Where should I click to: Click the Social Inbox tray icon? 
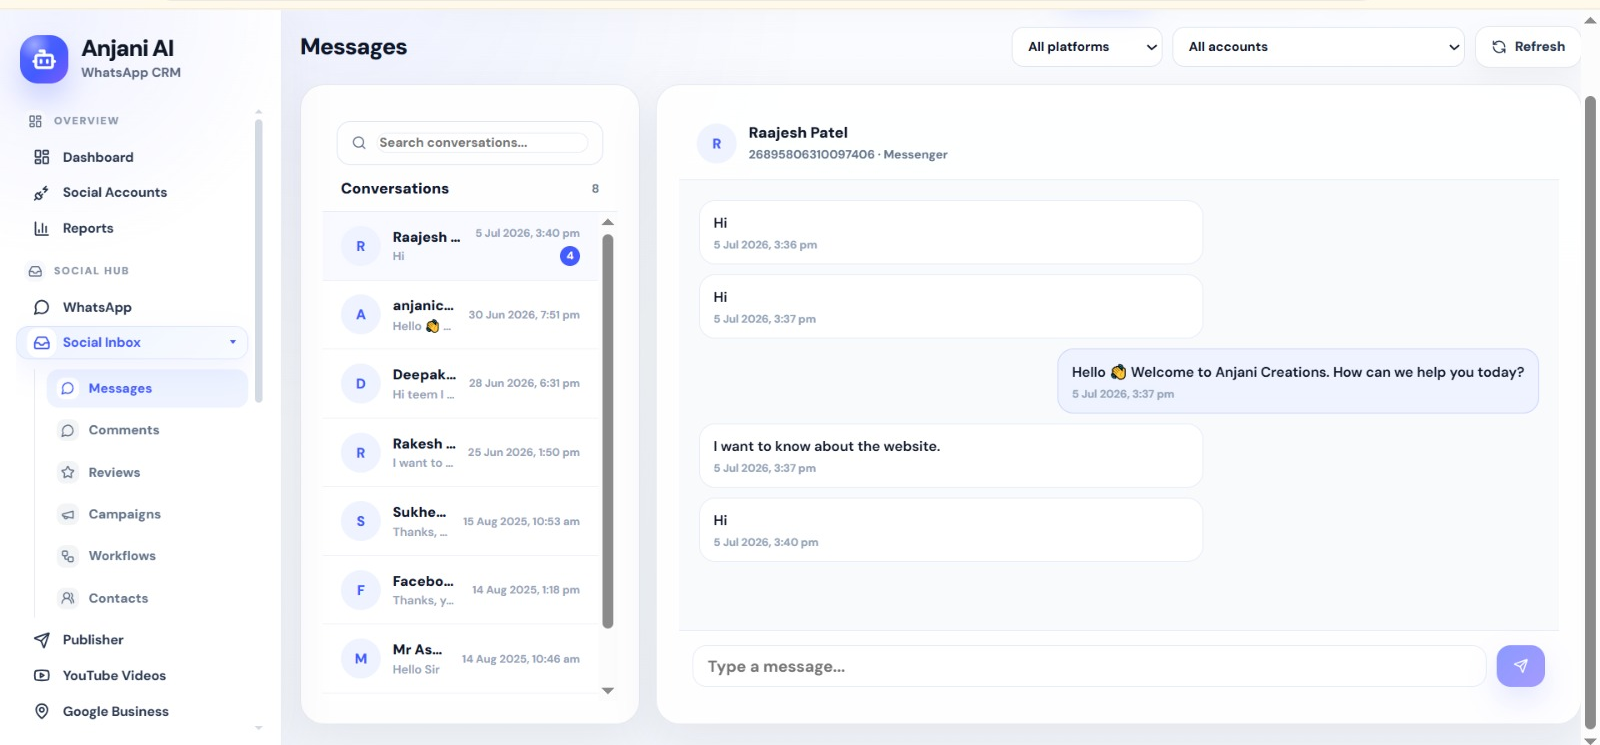tap(41, 343)
